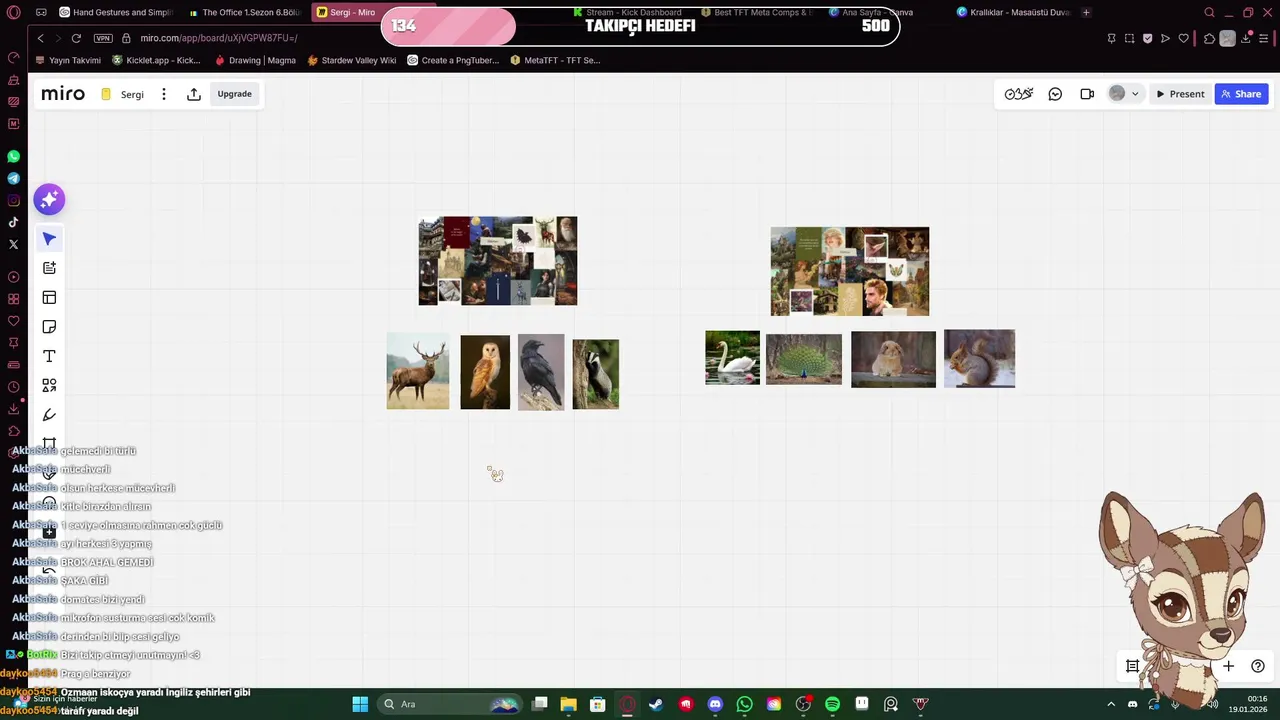
Task: Open Instagram in the Opera sidebar
Action: point(13,201)
